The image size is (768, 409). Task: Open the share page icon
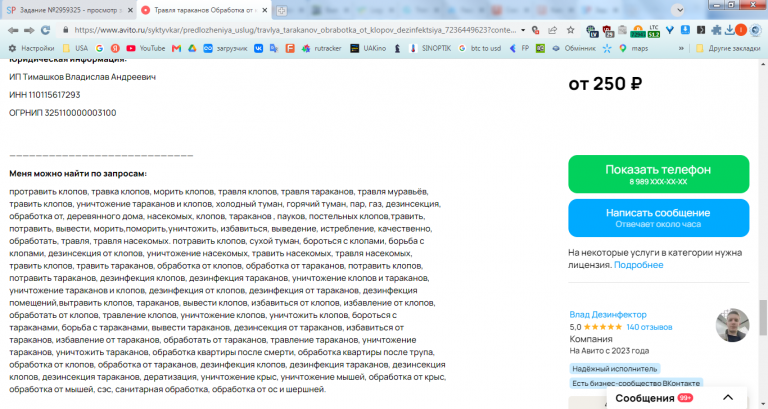553,30
